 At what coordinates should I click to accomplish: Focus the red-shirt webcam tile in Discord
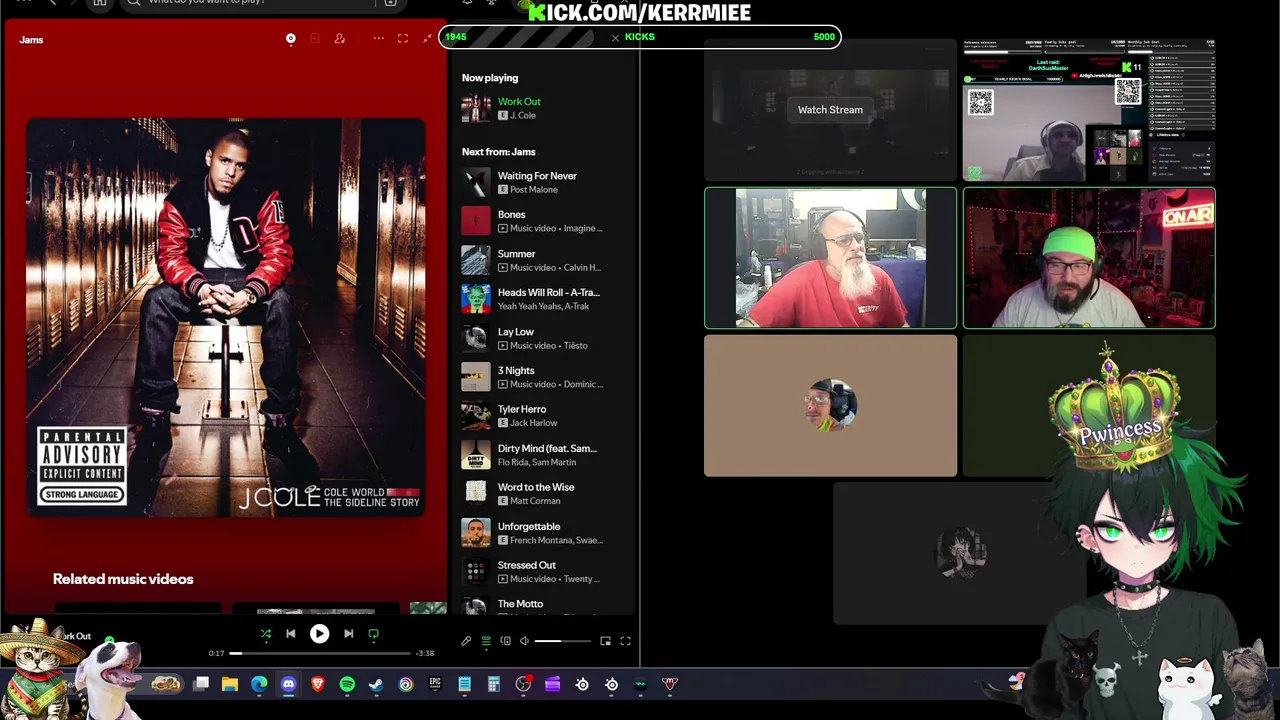click(830, 258)
